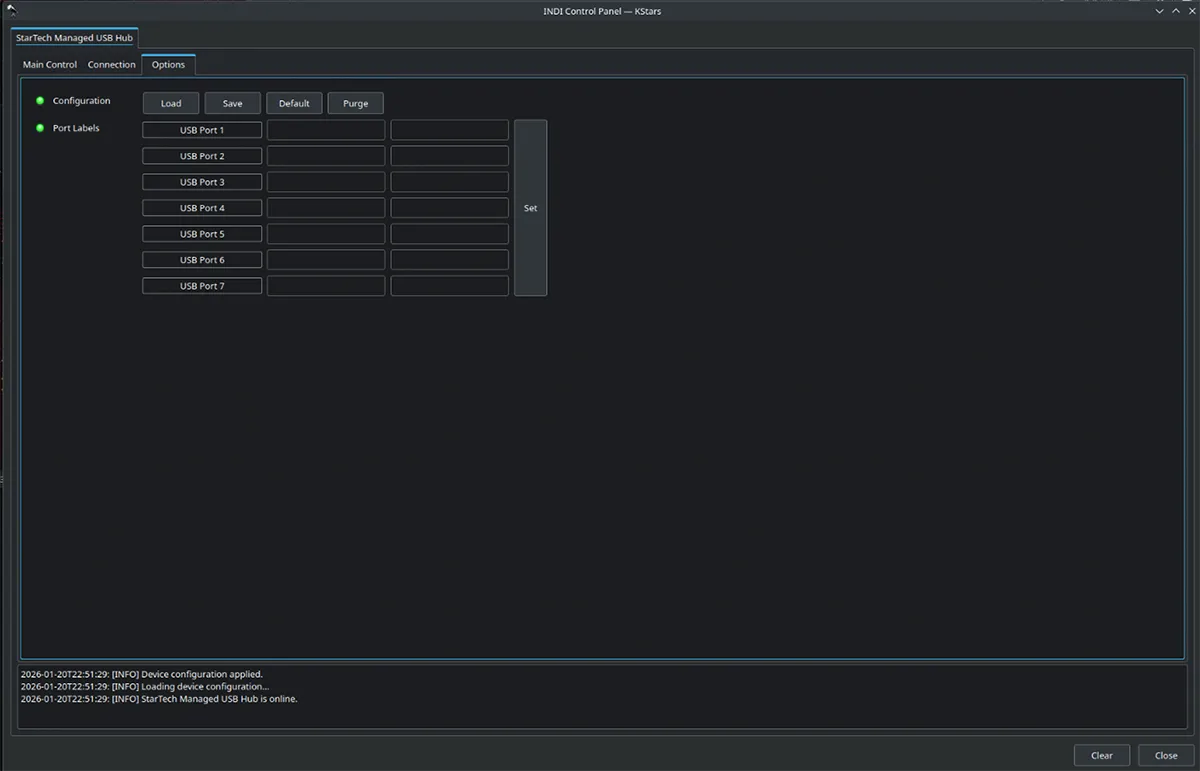The height and width of the screenshot is (771, 1200).
Task: Focus the new-value input next to Set for USB Port 5
Action: tap(450, 234)
